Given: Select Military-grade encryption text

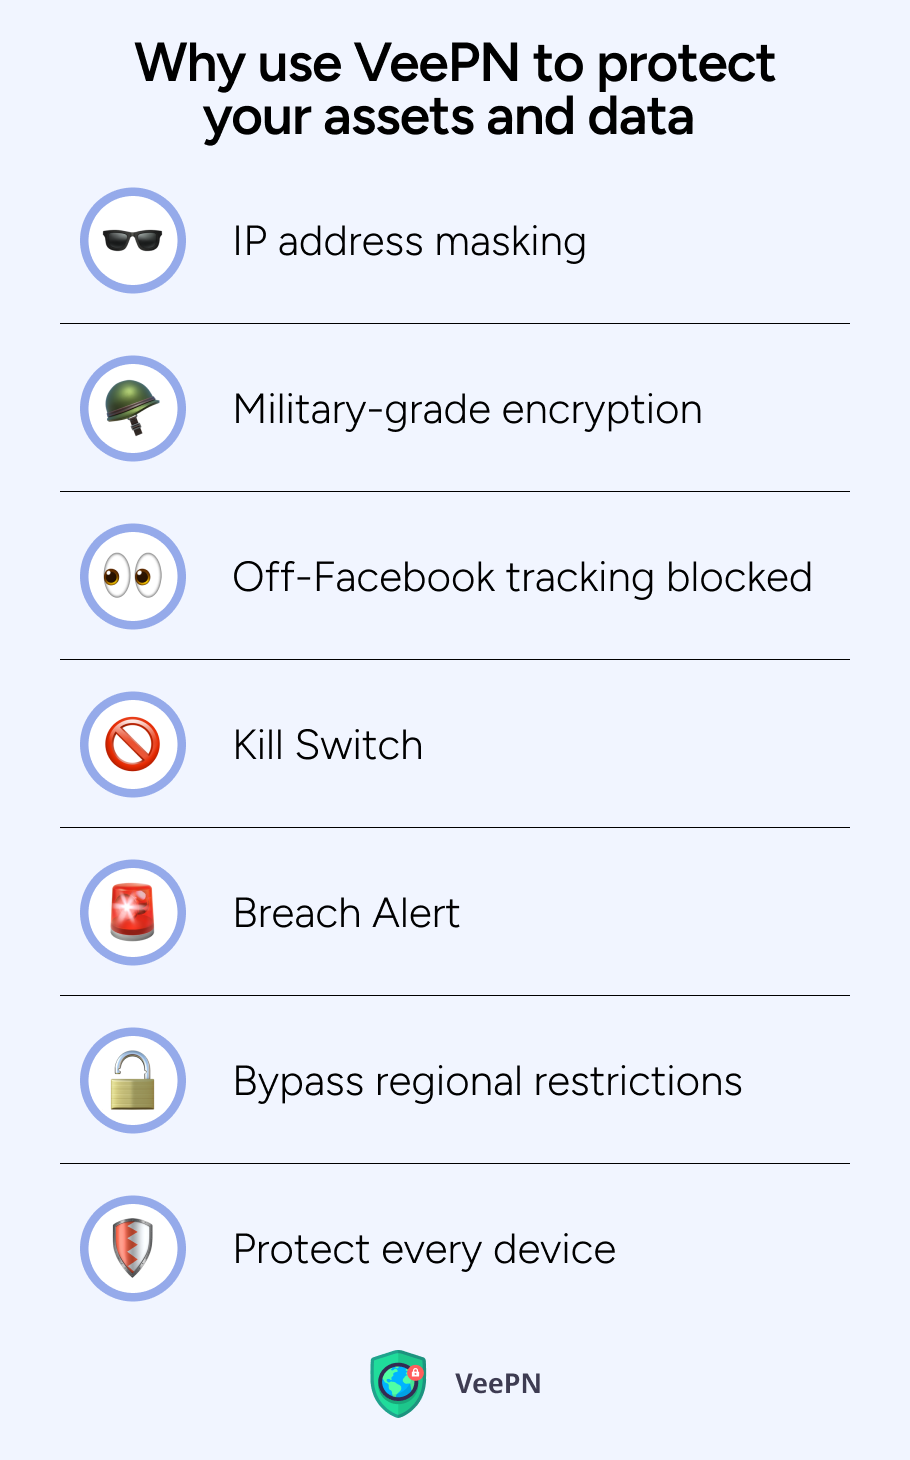Looking at the screenshot, I should [467, 410].
